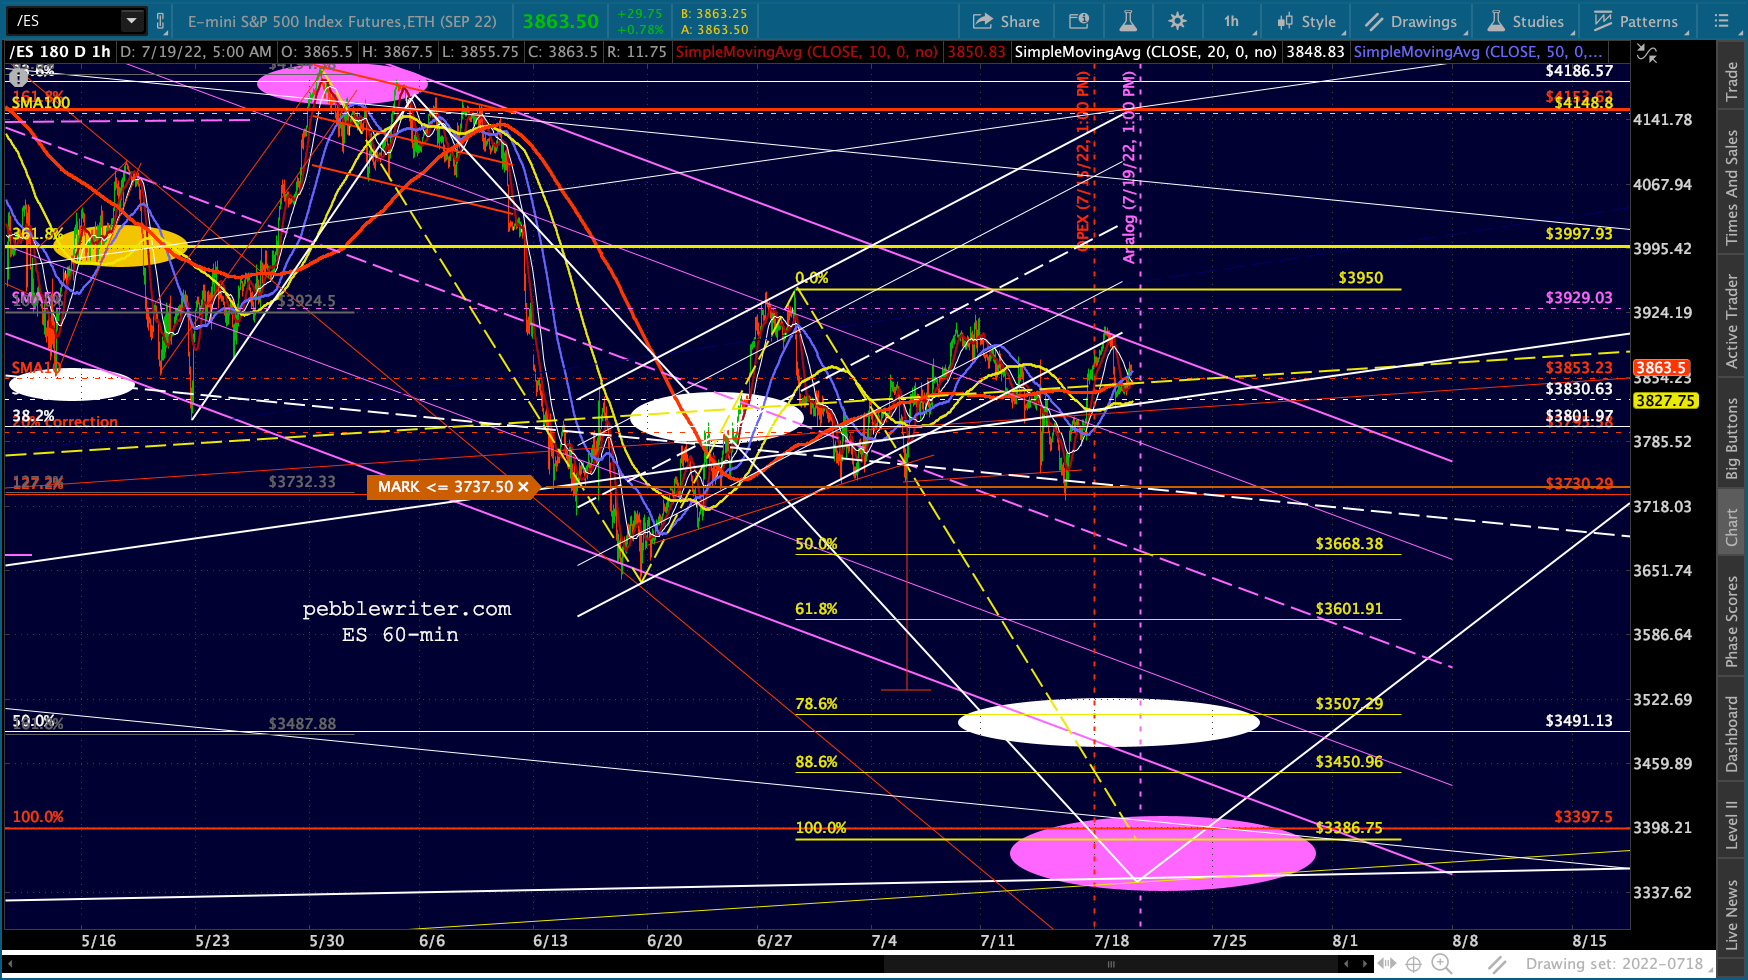
Task: Click the crosshair pan icon
Action: (1413, 964)
